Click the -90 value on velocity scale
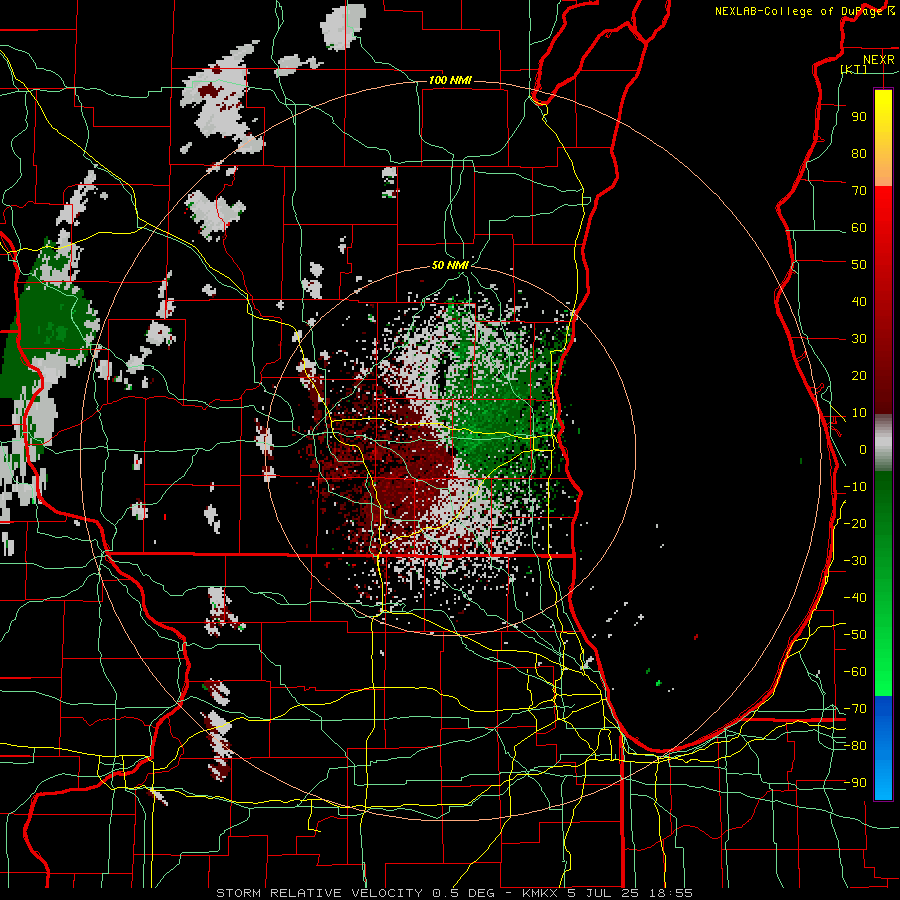 tap(855, 783)
